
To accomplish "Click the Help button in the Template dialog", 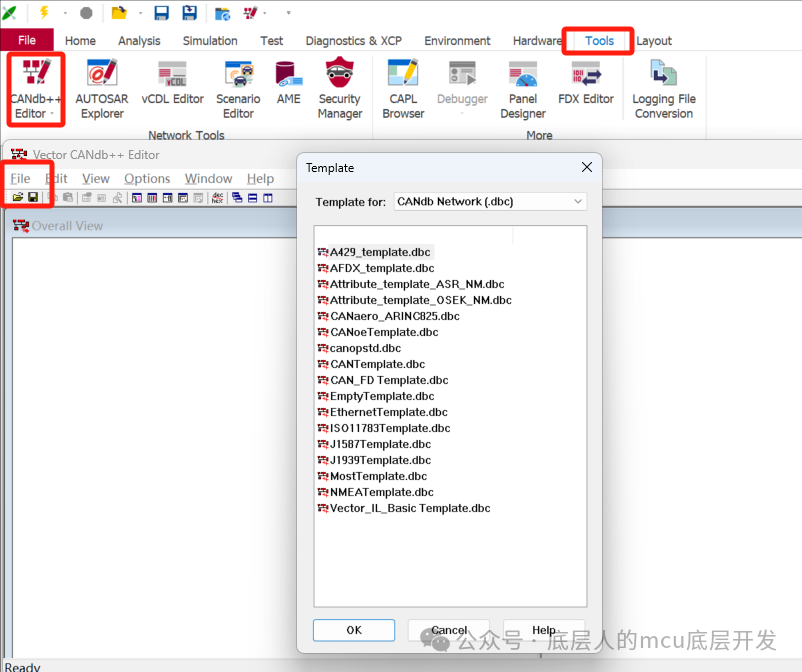I will (544, 630).
